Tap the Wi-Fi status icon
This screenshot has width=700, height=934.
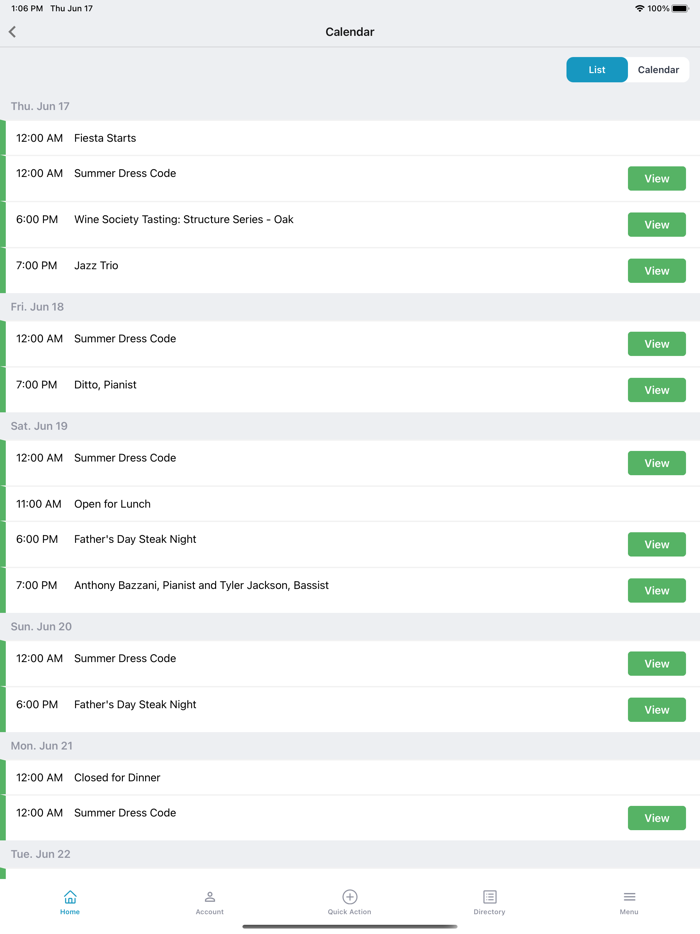coord(639,8)
